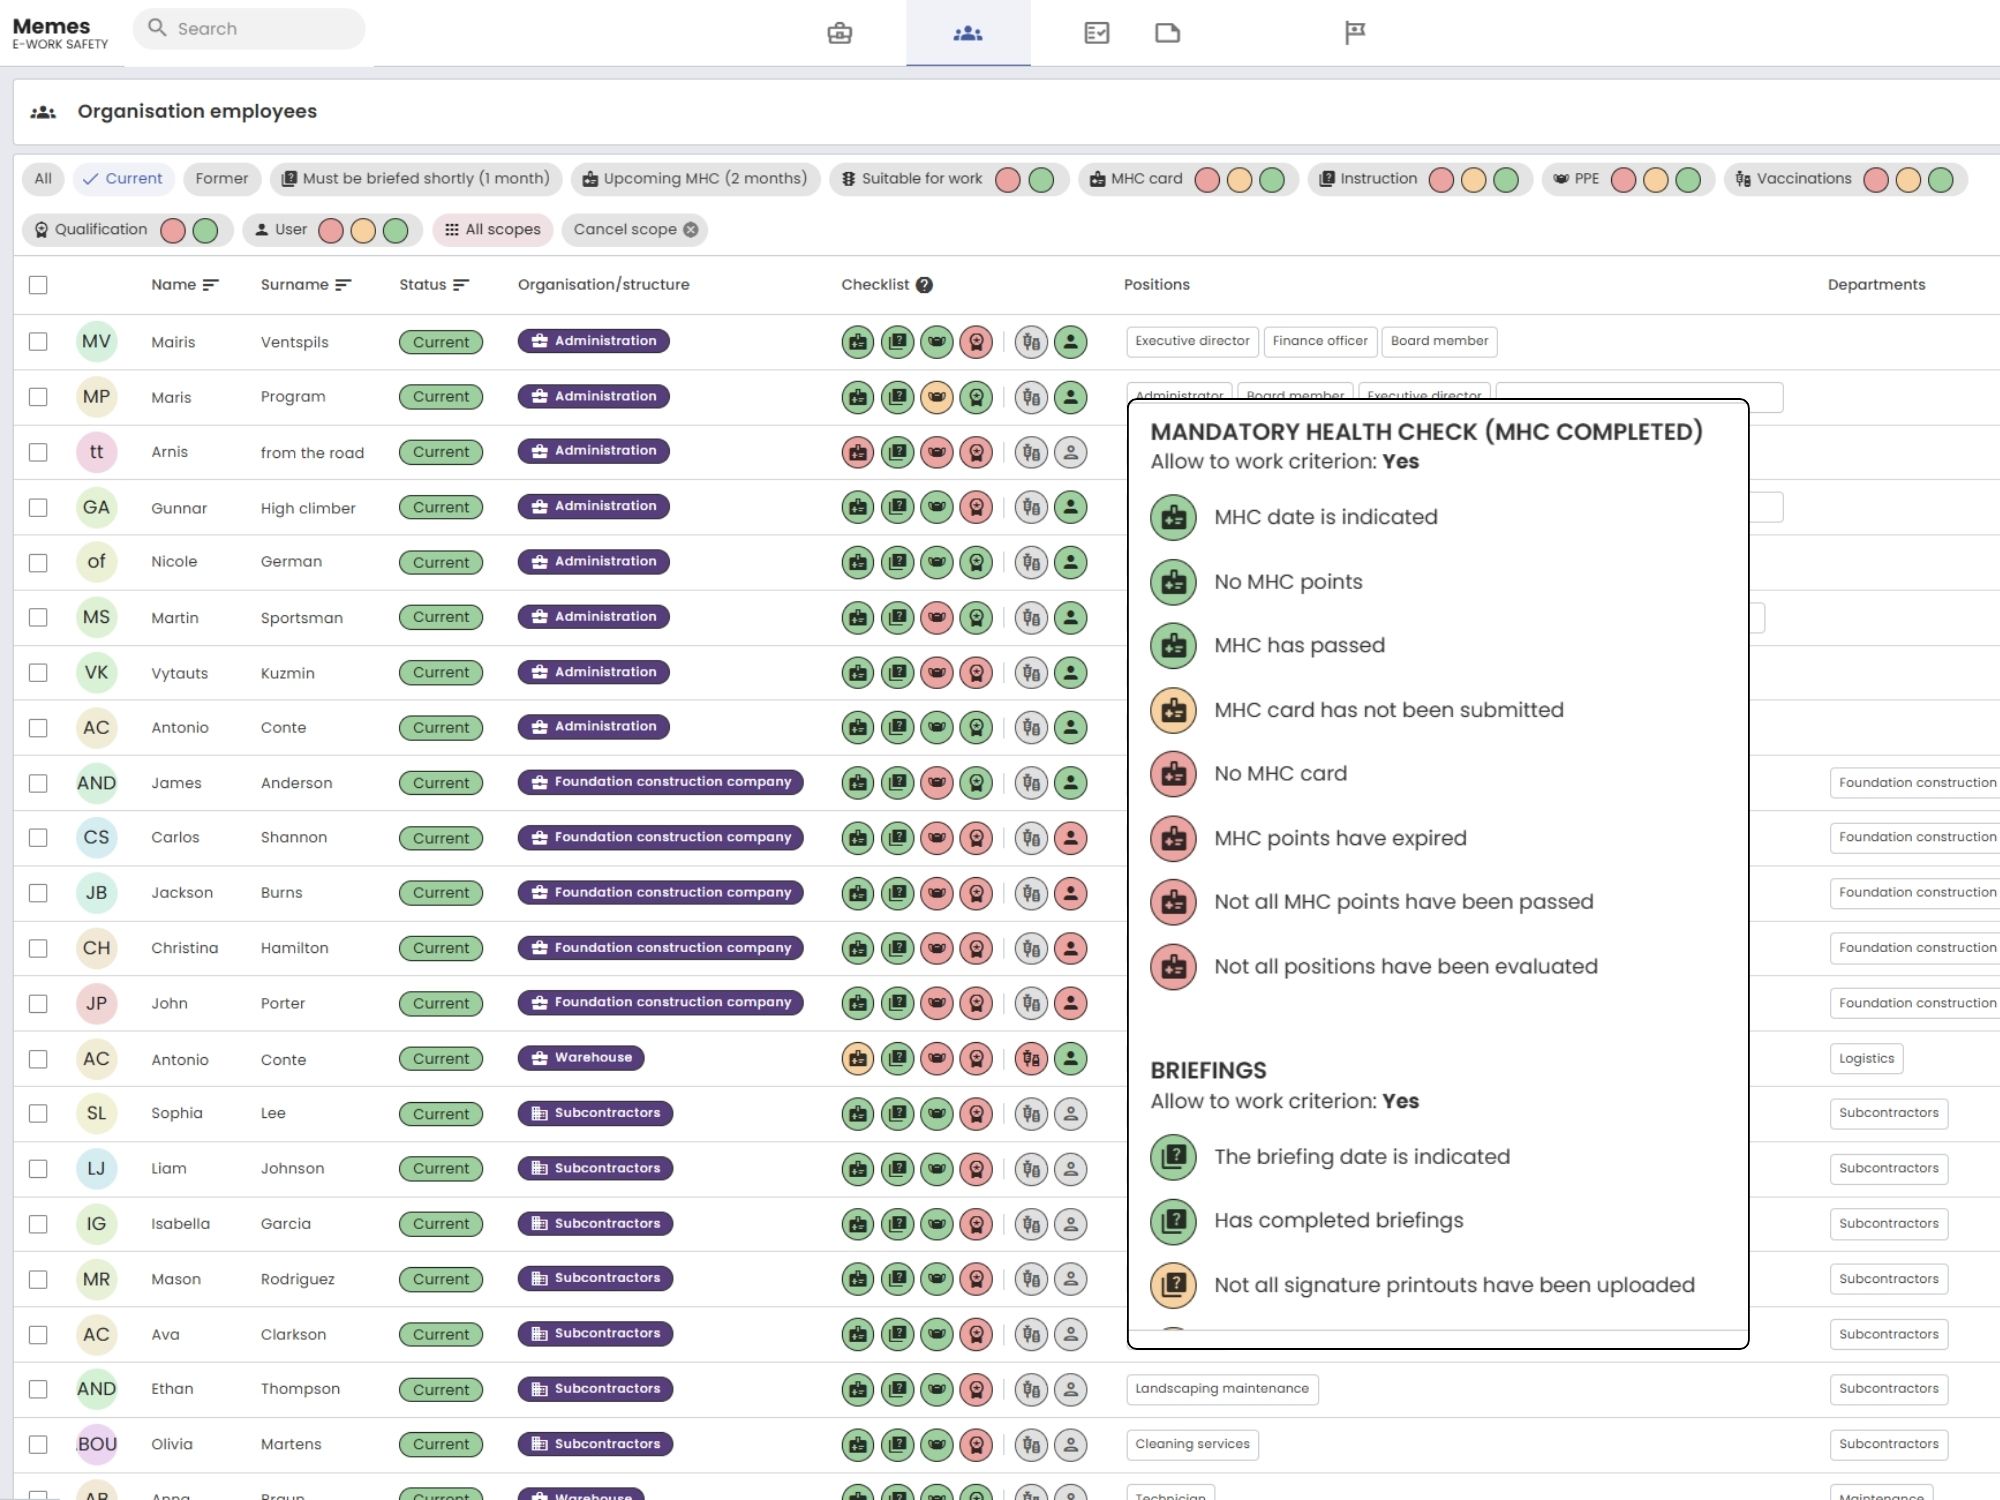
Task: Tick the select-all checkbox in table header
Action: [38, 285]
